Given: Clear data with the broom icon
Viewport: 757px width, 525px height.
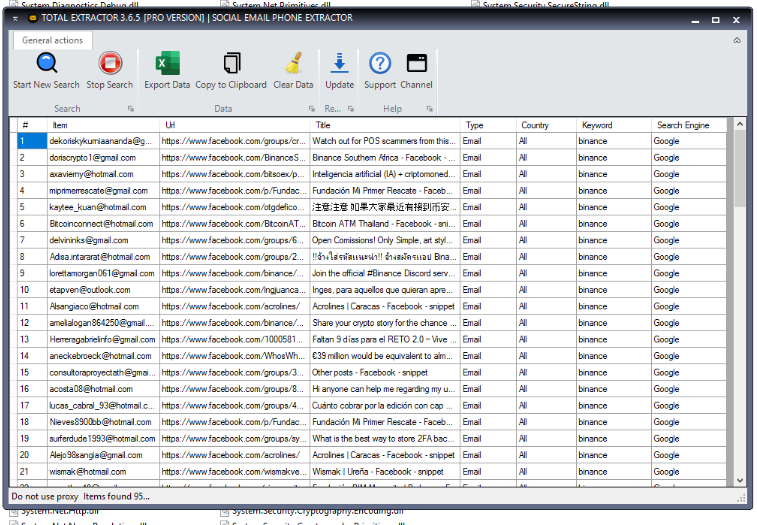Looking at the screenshot, I should coord(293,70).
